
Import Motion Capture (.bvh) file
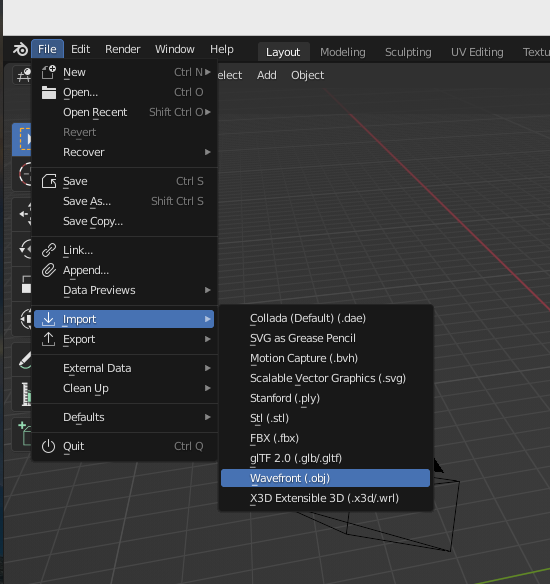click(325, 358)
